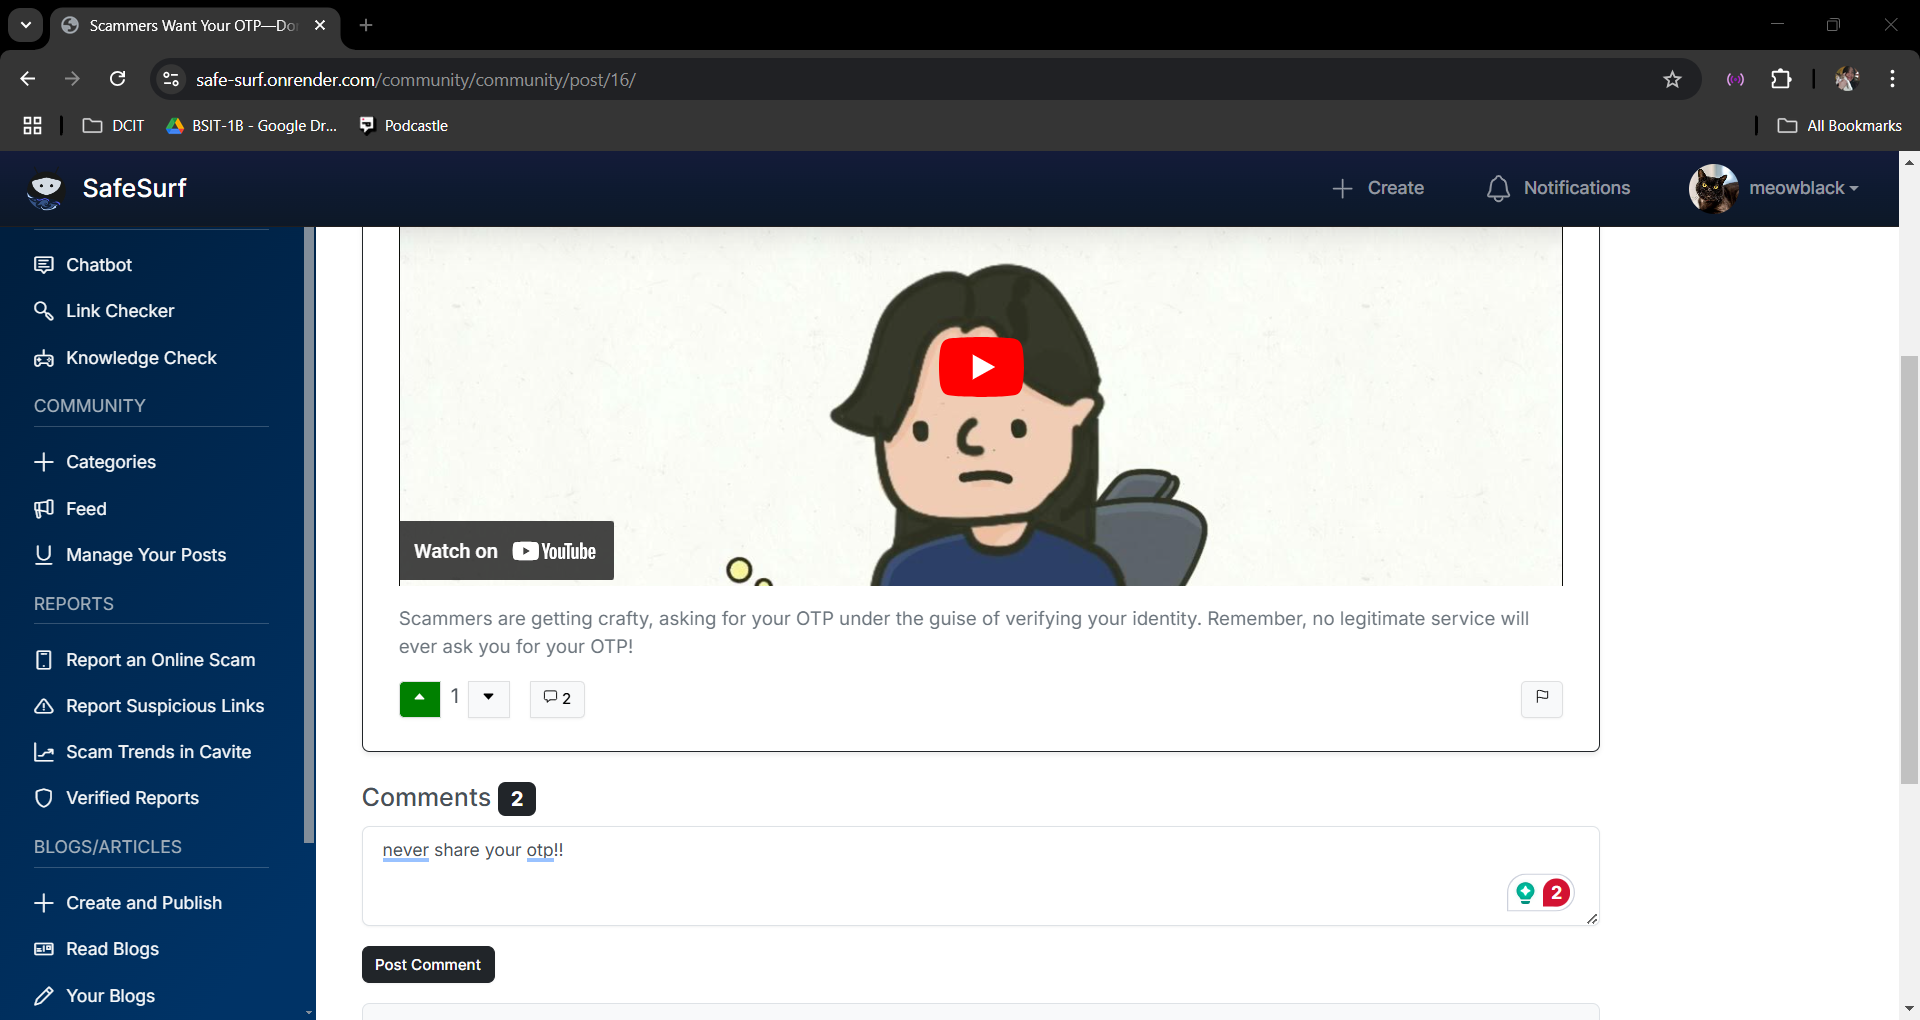Open Categories in Community section
Viewport: 1920px width, 1020px height.
(95, 462)
